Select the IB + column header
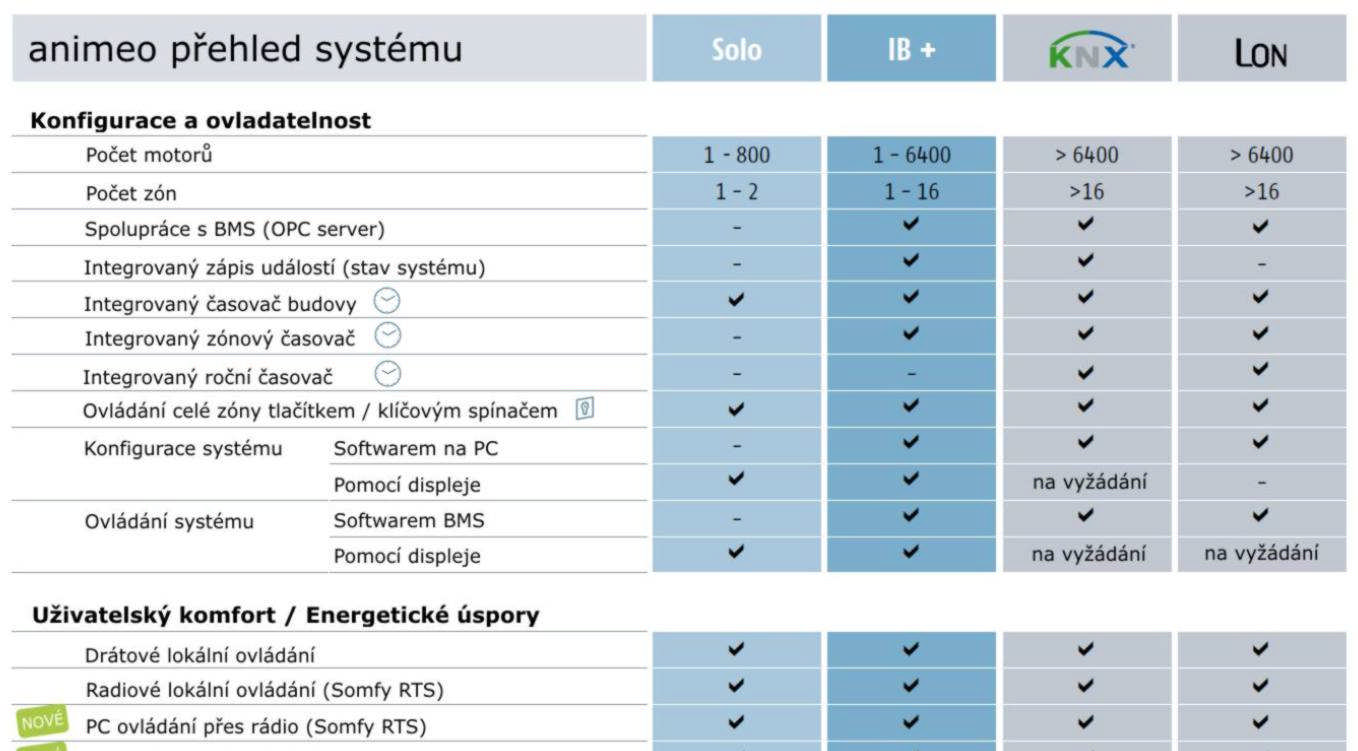 point(911,50)
